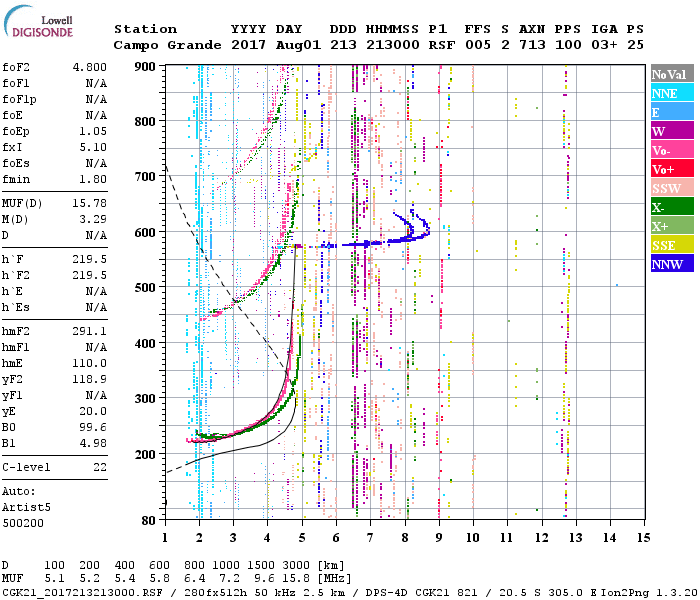Screen dimensions: 700x600
Task: Click the h`F value 219.5
Action: (90, 259)
